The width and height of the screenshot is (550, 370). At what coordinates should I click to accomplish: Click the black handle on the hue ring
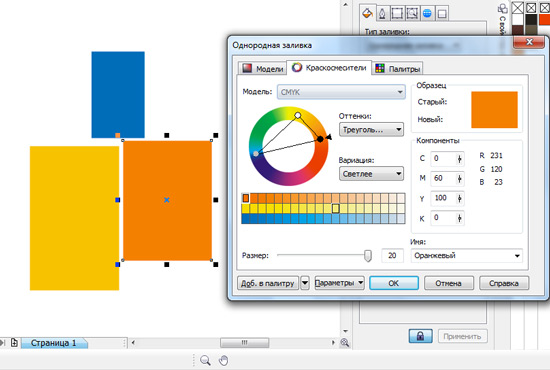[320, 139]
